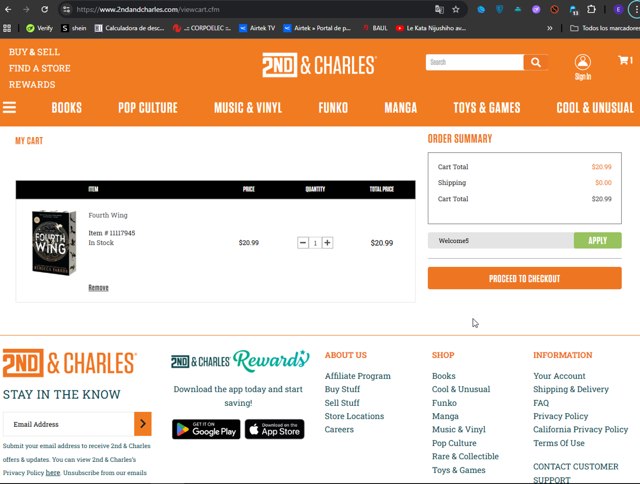Open Le Kata Nijushiho bookmark
The width and height of the screenshot is (640, 484).
pyautogui.click(x=431, y=28)
